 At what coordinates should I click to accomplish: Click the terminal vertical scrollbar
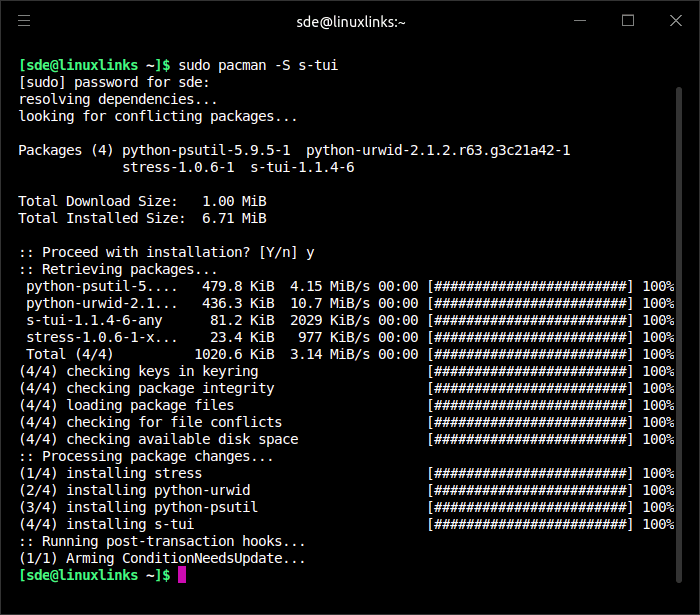click(x=679, y=335)
